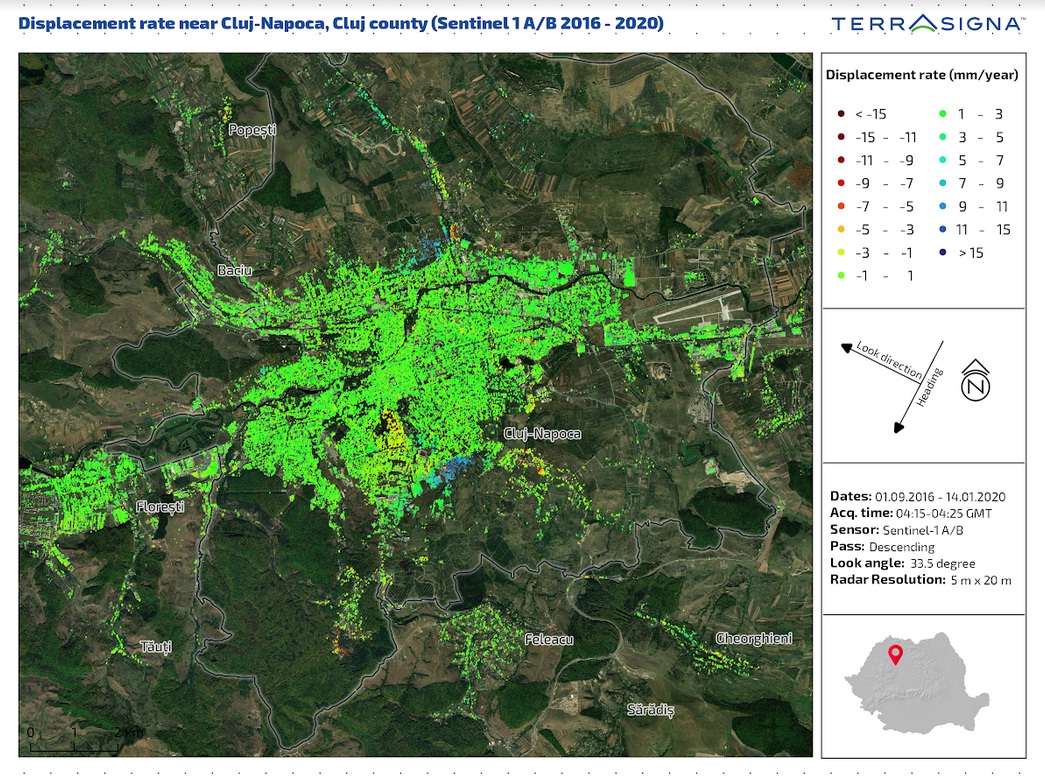Click the '-1 – 1' green legend dot
Screen dimensions: 1045x781
tap(840, 276)
